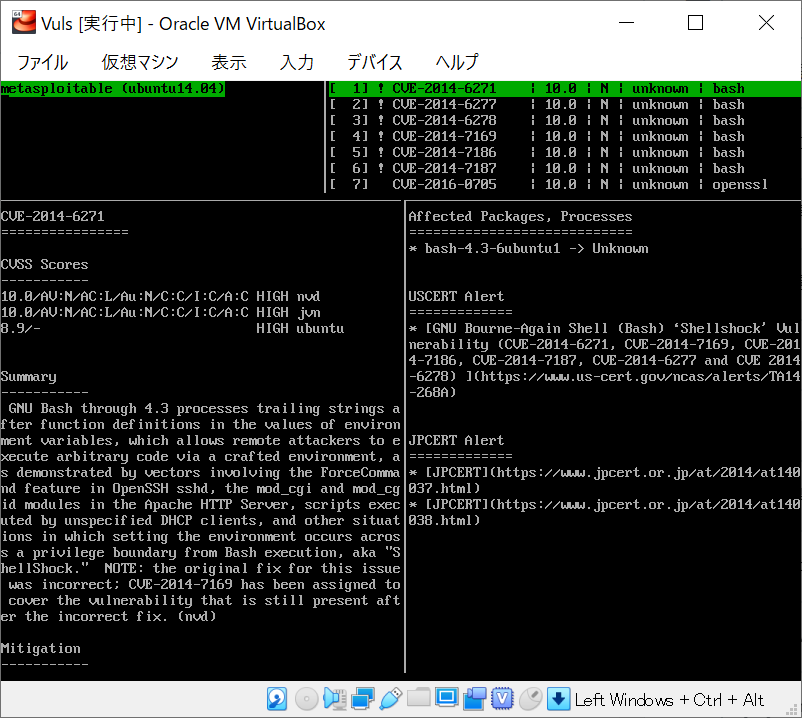The width and height of the screenshot is (802, 718).
Task: Click the hard disk activity status icon
Action: coord(277,699)
